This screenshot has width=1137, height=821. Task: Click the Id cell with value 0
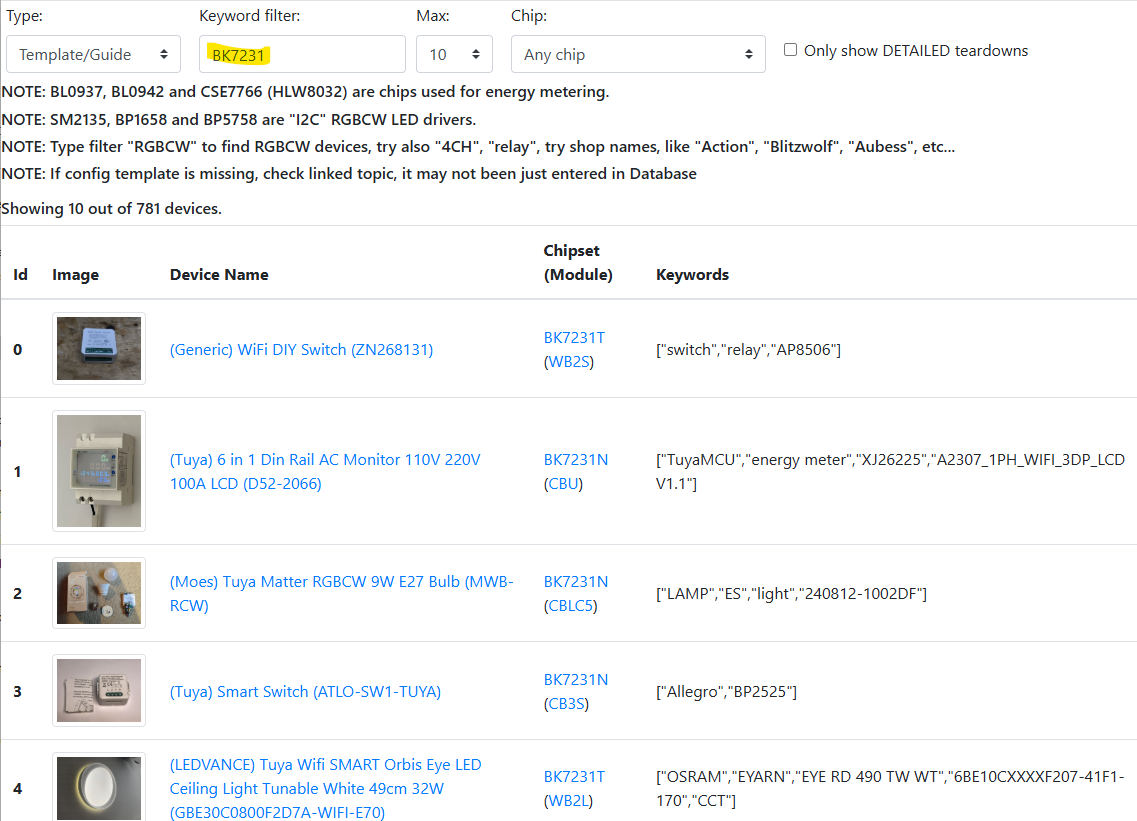pos(17,350)
